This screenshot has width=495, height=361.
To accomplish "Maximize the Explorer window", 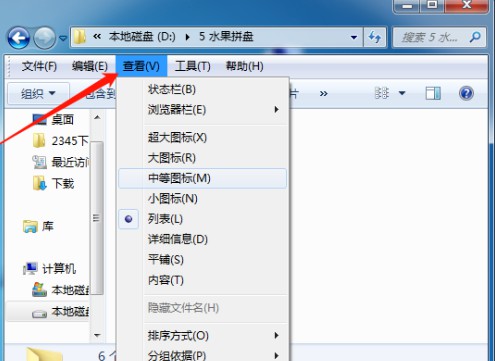I will pyautogui.click(x=432, y=5).
